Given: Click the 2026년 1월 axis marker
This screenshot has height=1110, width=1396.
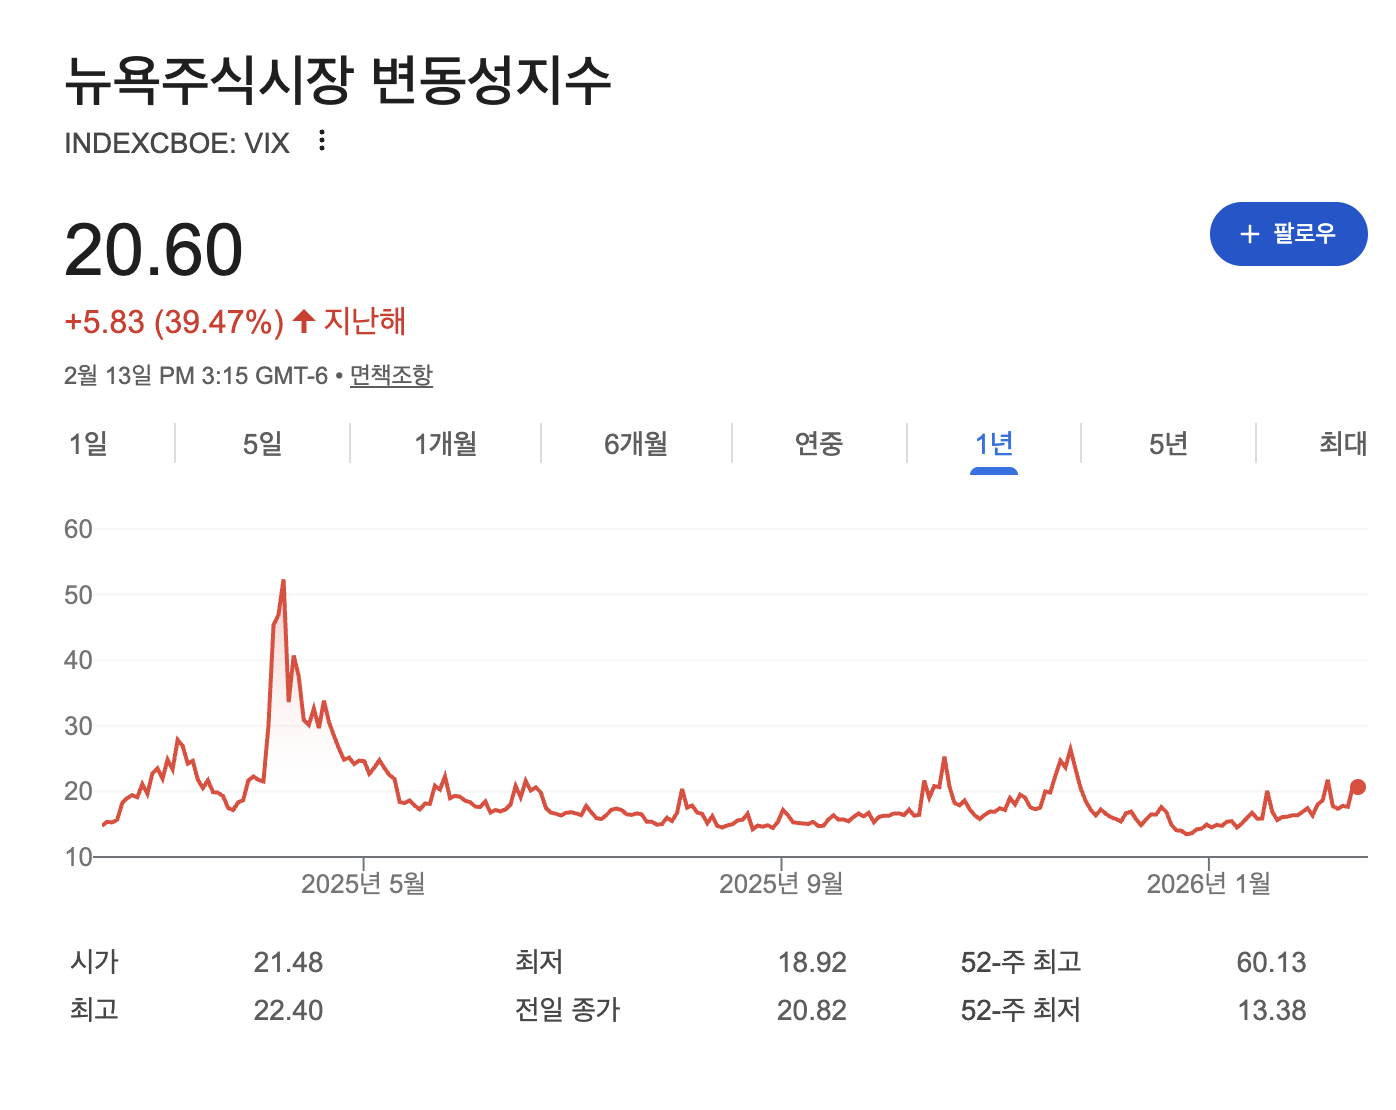Looking at the screenshot, I should pos(1208,883).
